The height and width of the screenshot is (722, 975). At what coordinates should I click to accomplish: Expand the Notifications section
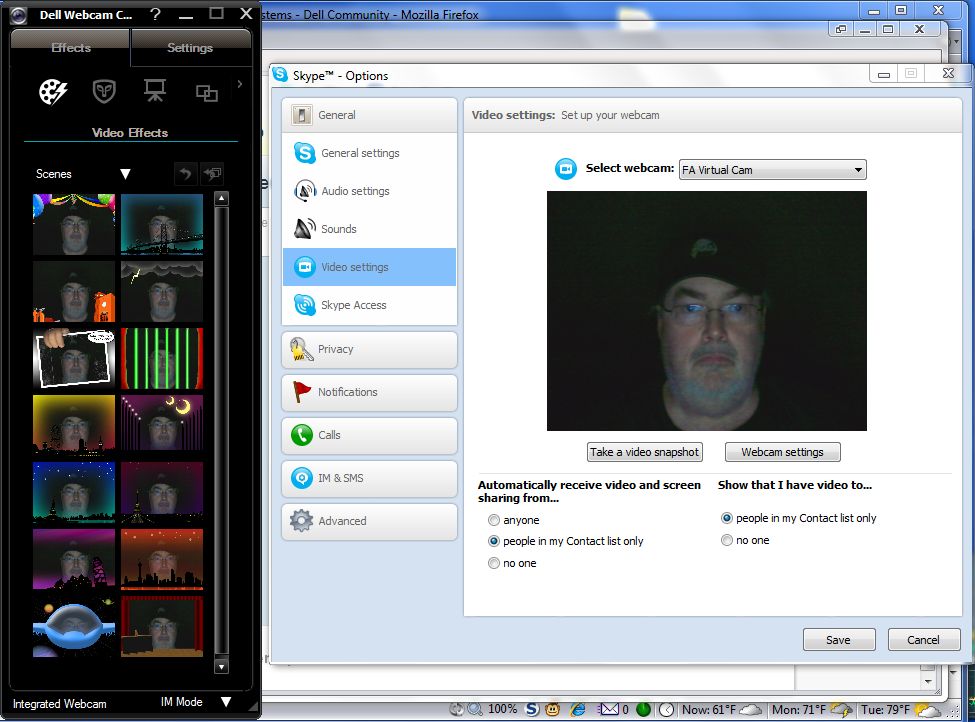(x=369, y=392)
